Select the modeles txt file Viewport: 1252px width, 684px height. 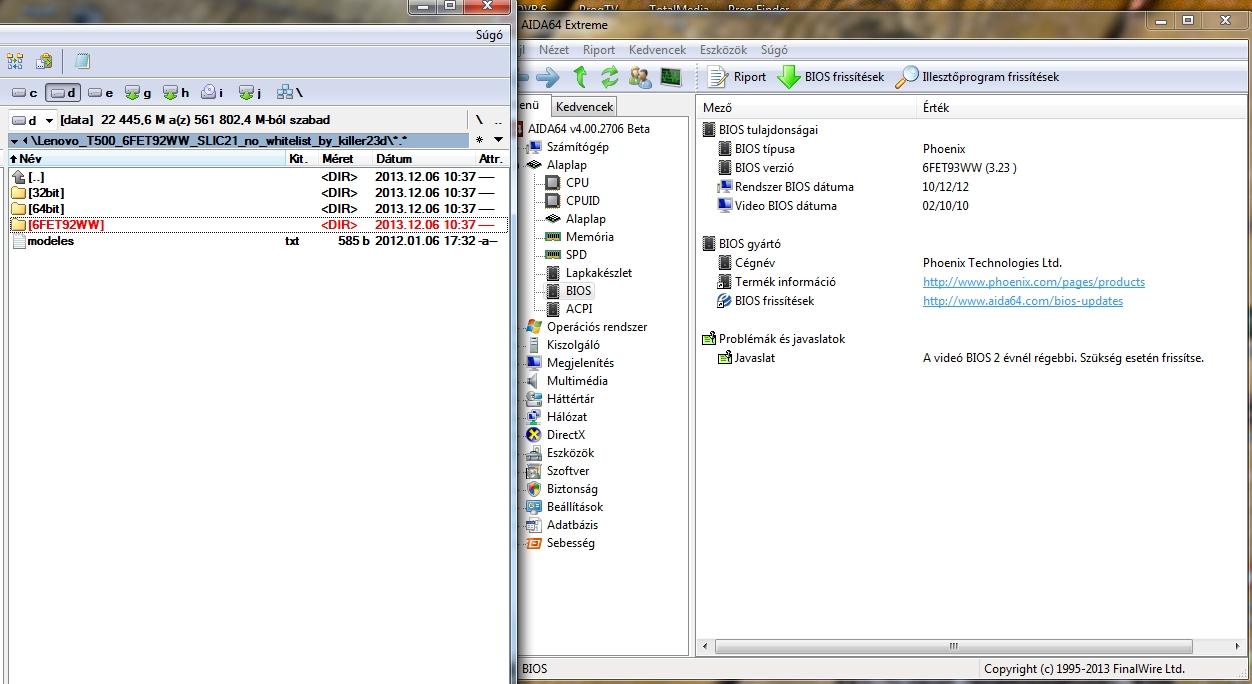point(258,241)
